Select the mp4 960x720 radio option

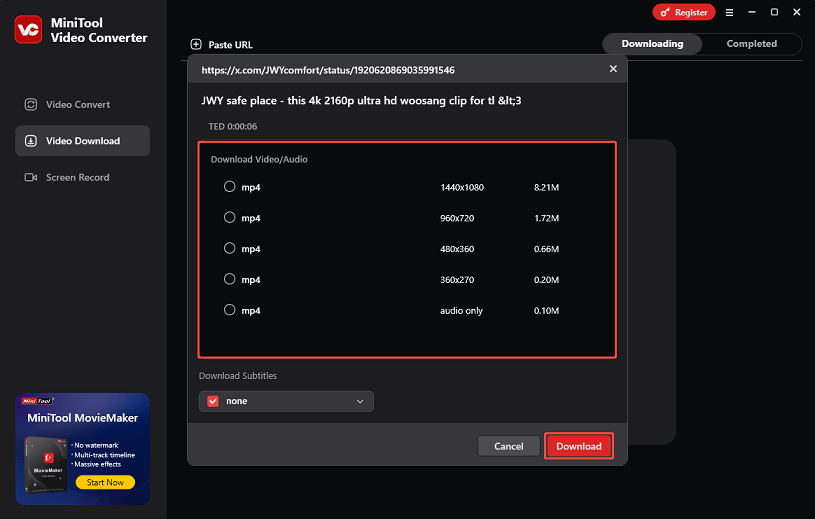tap(229, 217)
